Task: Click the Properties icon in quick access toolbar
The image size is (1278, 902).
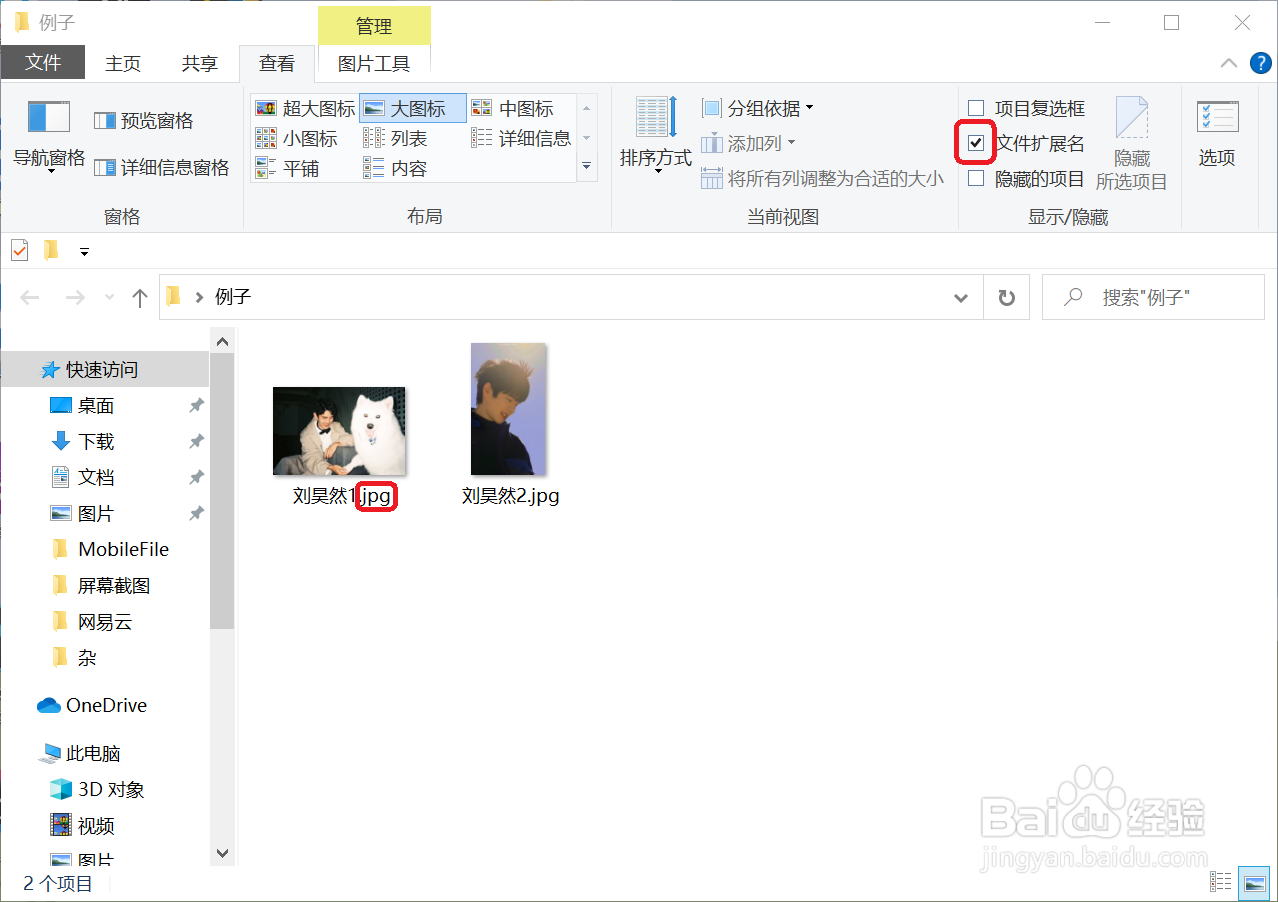Action: [x=19, y=250]
